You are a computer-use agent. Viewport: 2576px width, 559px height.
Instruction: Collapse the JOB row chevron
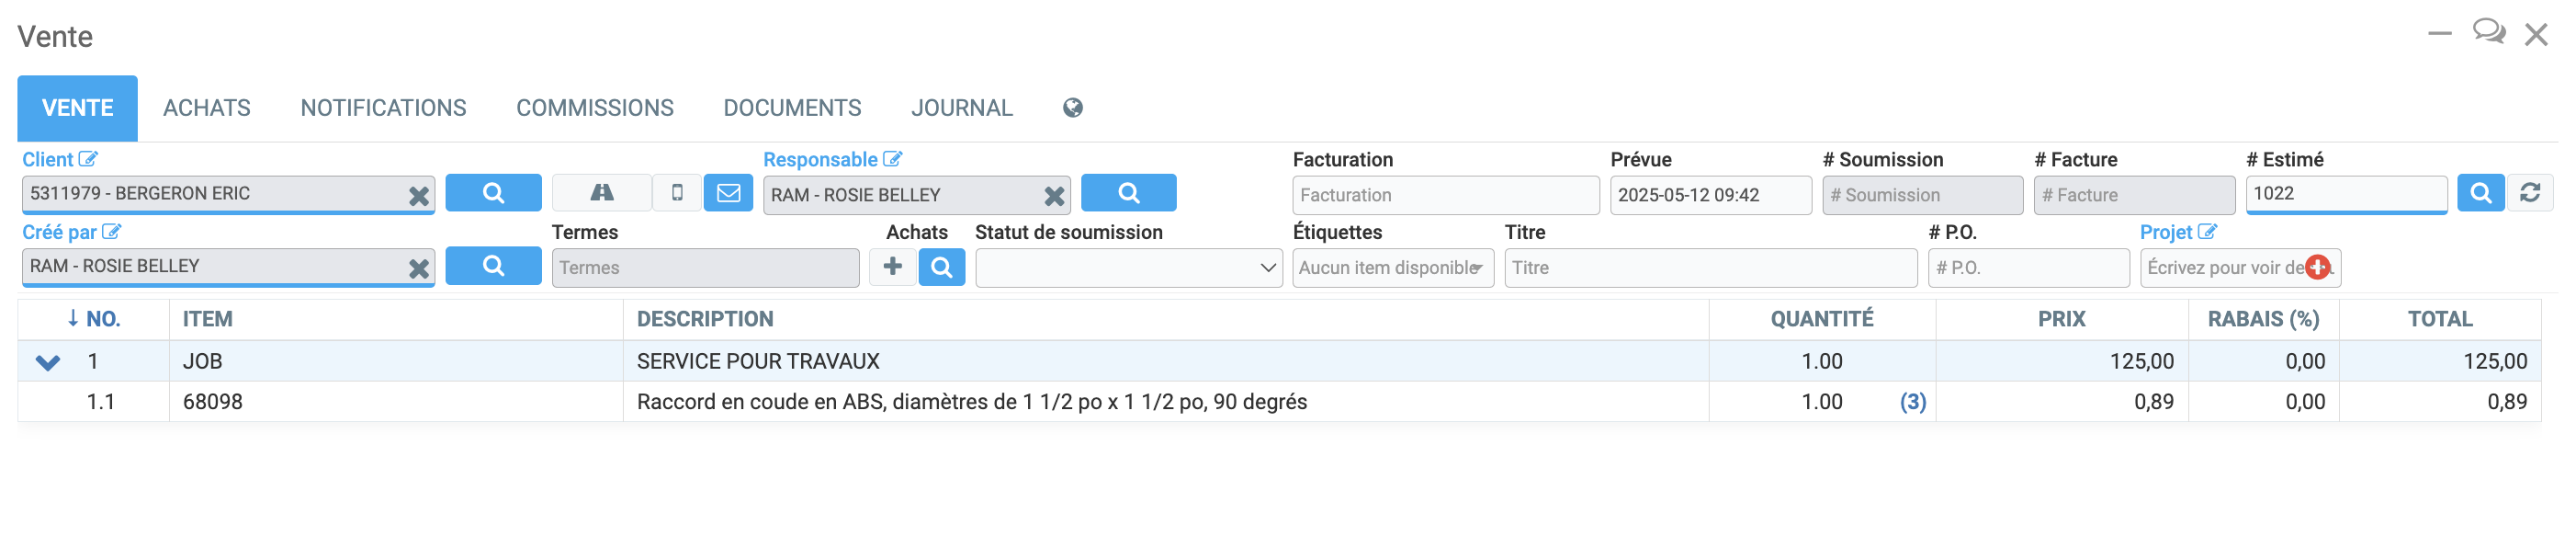point(48,362)
